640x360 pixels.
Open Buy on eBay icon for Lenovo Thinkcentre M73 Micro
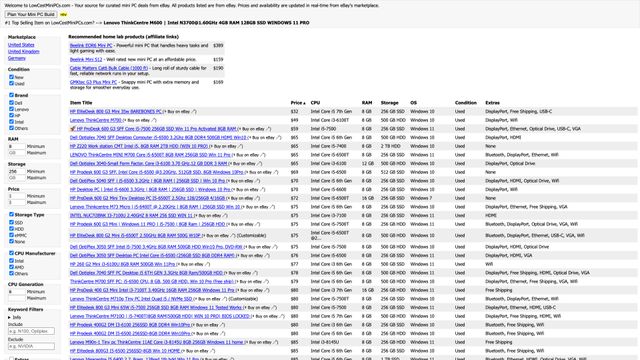(x=273, y=207)
